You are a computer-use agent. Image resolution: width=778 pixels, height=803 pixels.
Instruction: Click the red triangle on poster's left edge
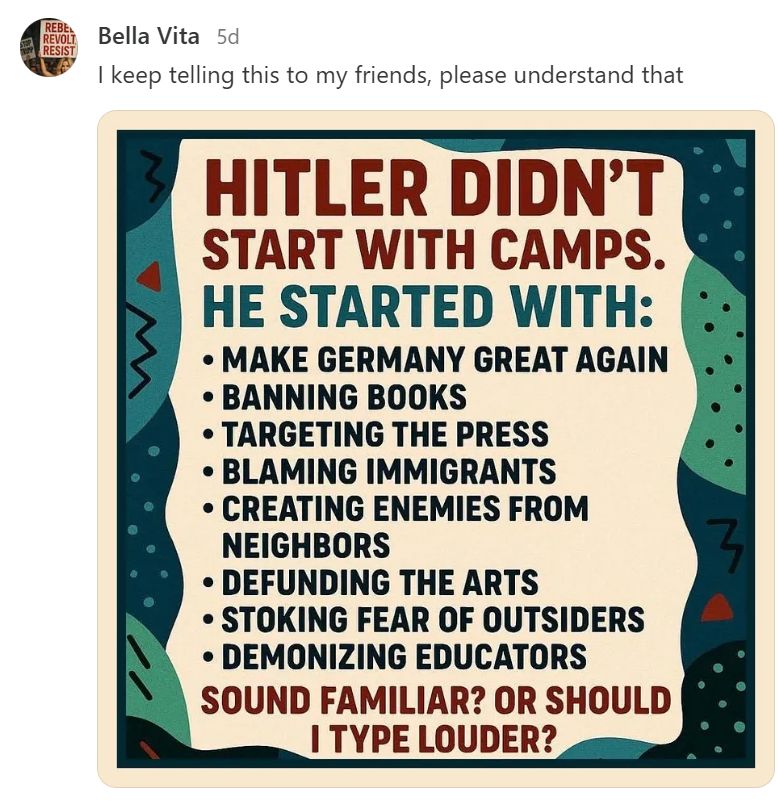click(150, 277)
